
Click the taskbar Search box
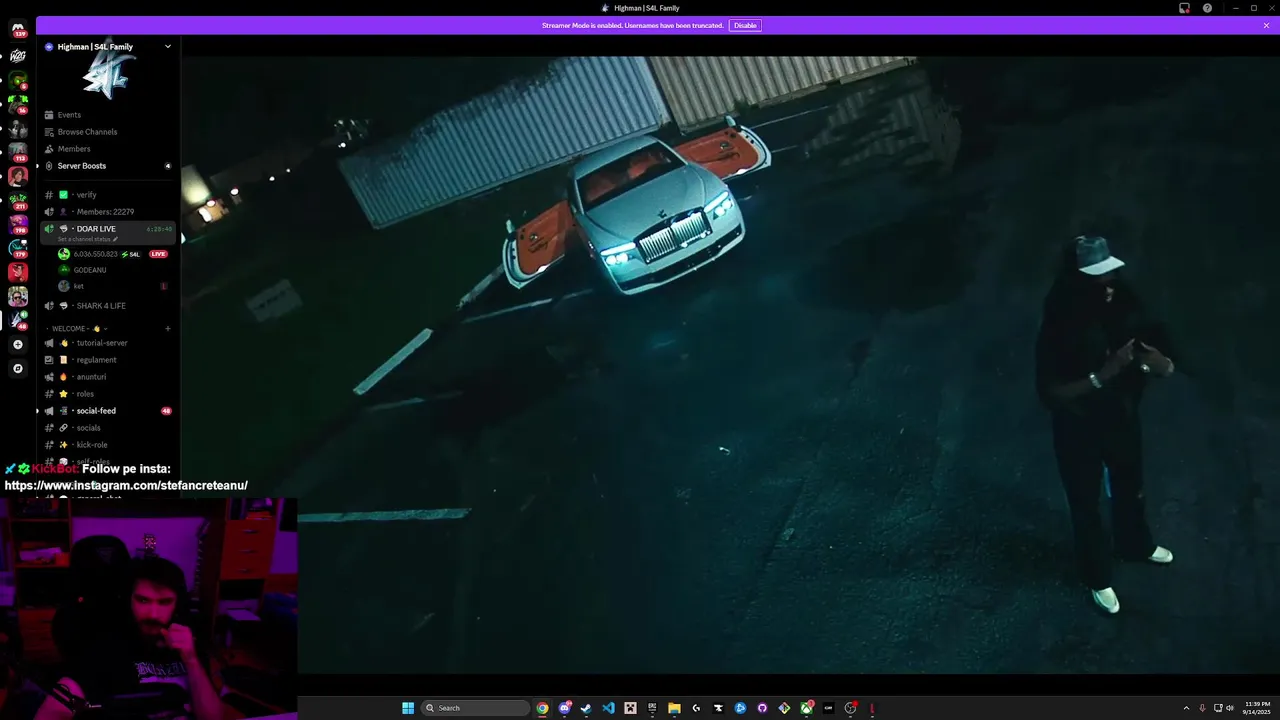tap(475, 708)
